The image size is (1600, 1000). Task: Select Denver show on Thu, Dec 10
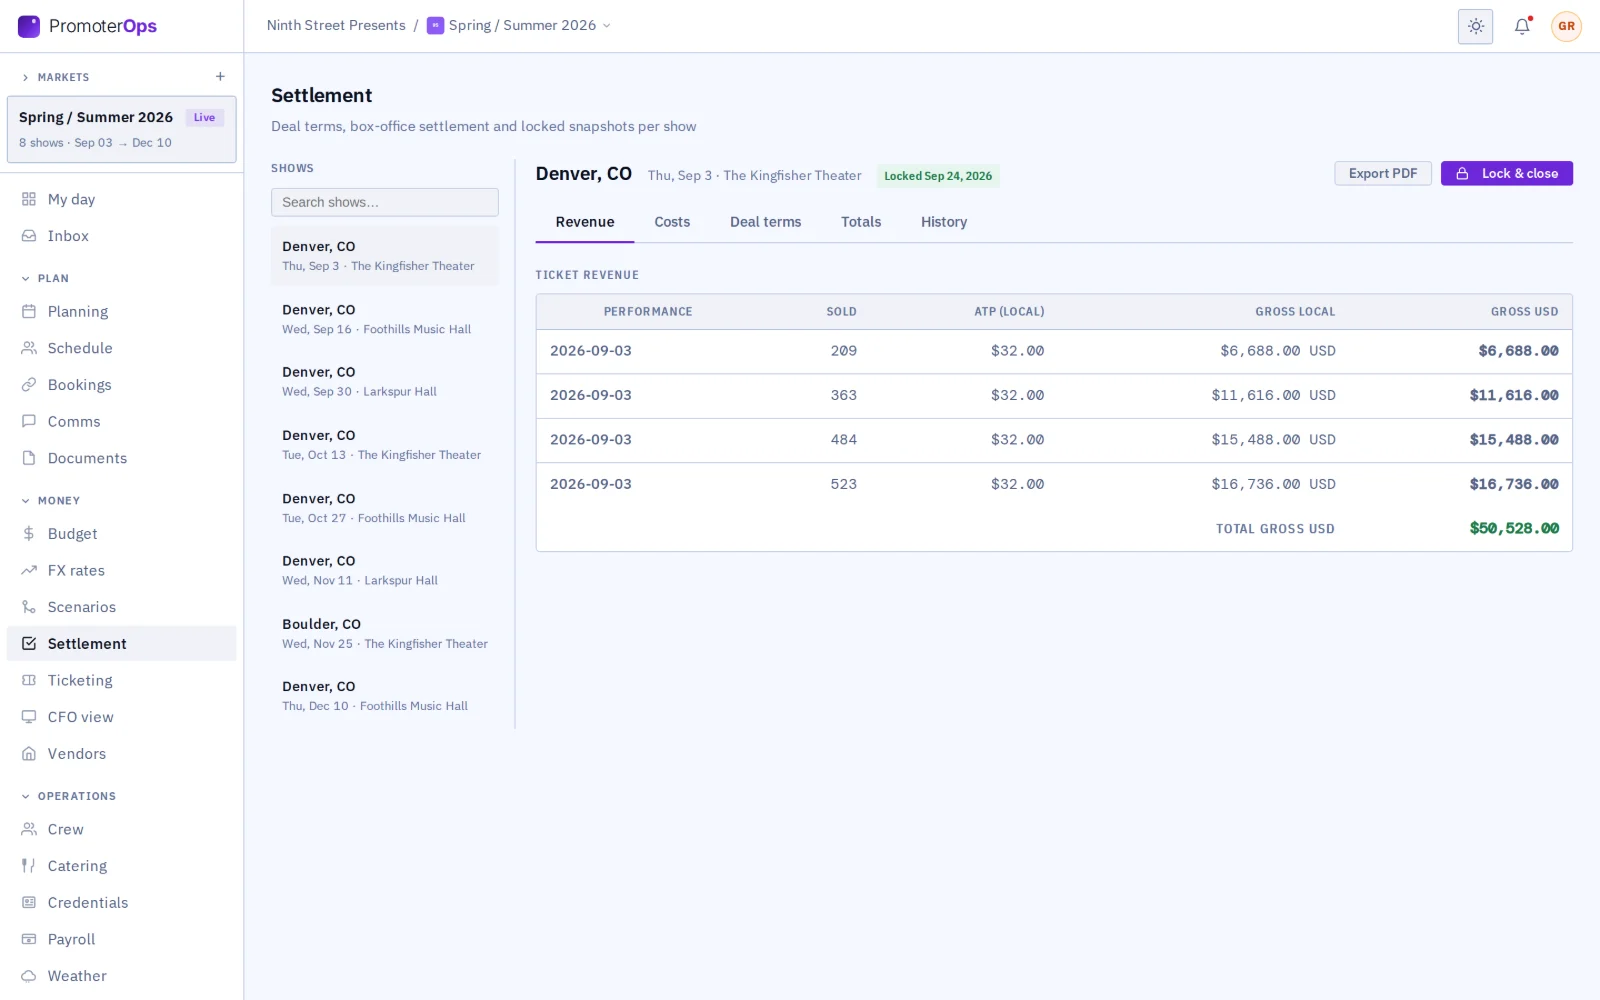click(x=385, y=696)
